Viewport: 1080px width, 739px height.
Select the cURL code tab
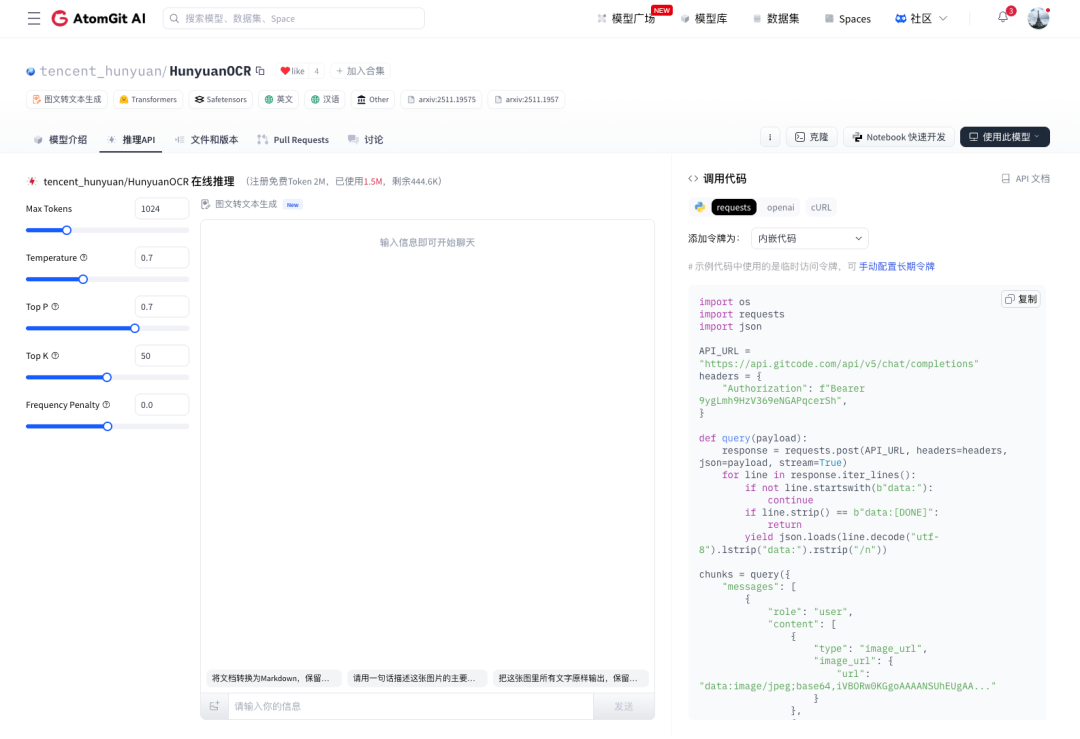coord(821,207)
